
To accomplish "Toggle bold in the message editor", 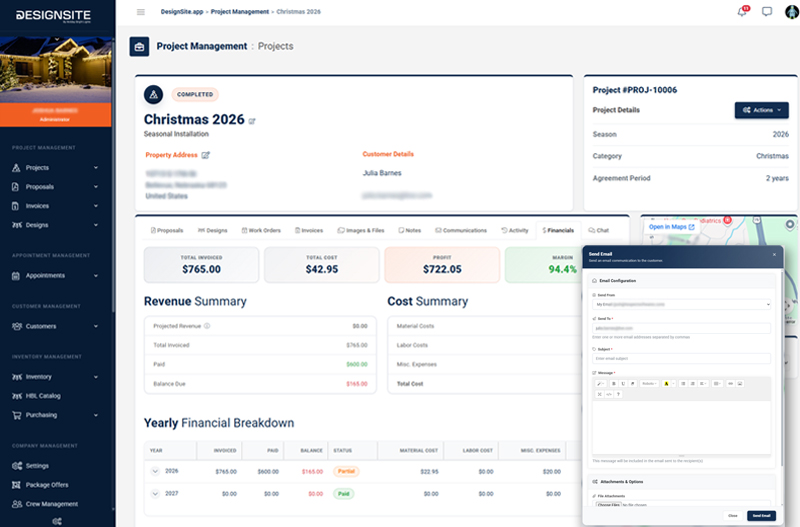I will [614, 384].
